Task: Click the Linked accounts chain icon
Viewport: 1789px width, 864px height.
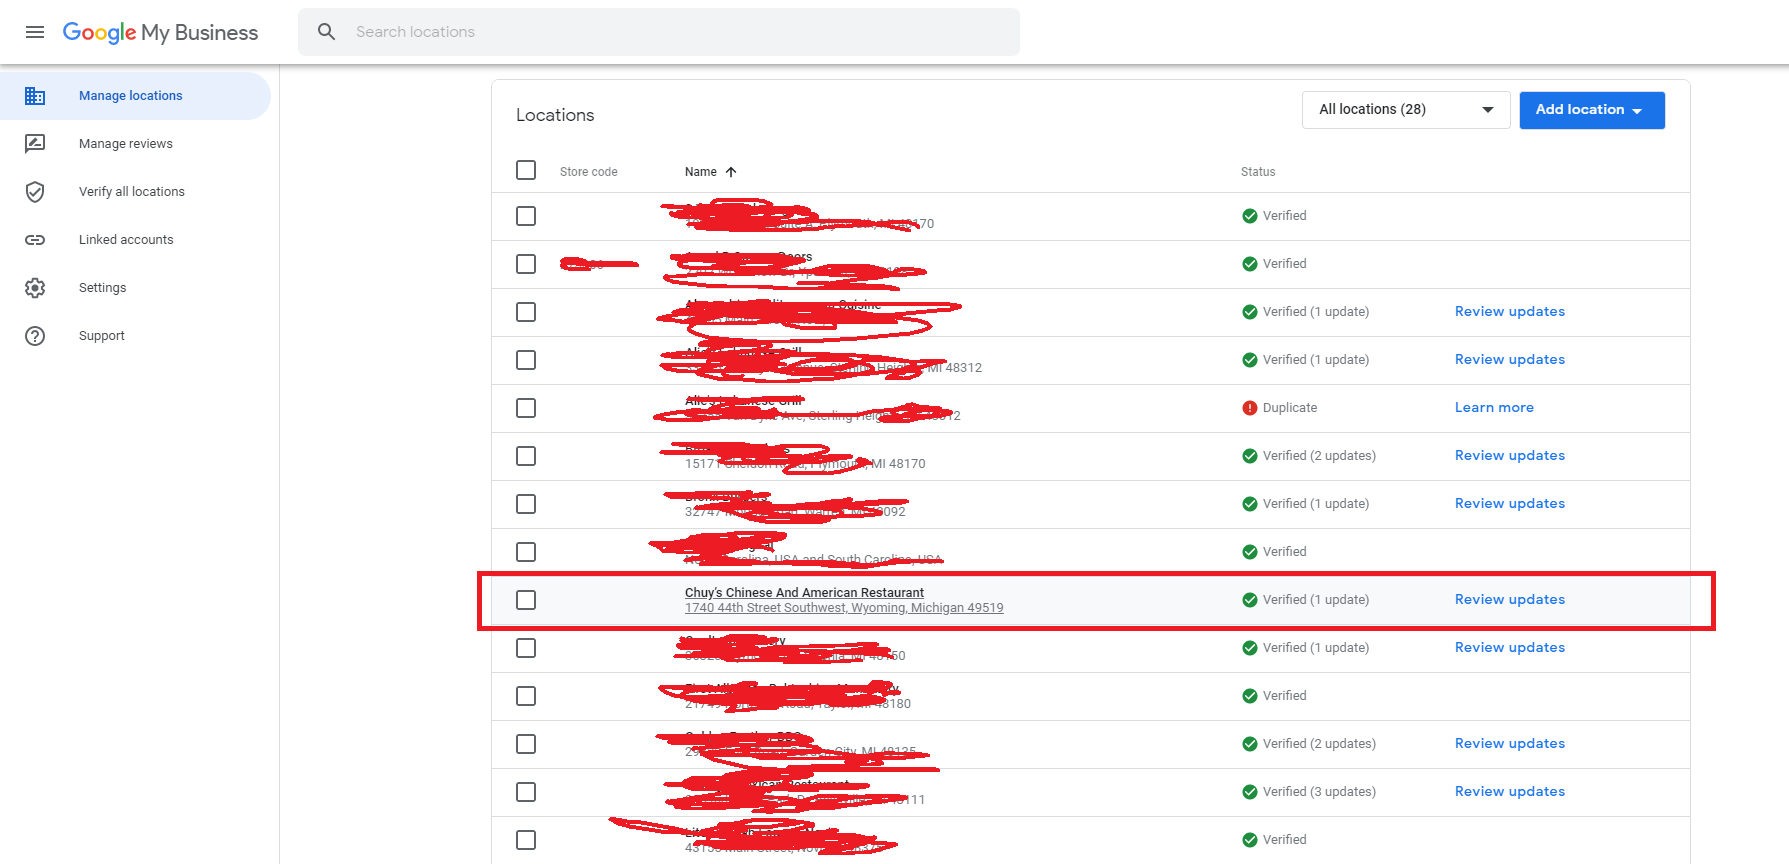Action: [x=35, y=240]
